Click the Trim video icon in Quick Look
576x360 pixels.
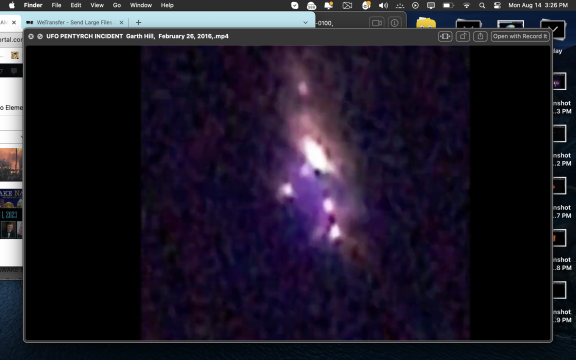[445, 36]
